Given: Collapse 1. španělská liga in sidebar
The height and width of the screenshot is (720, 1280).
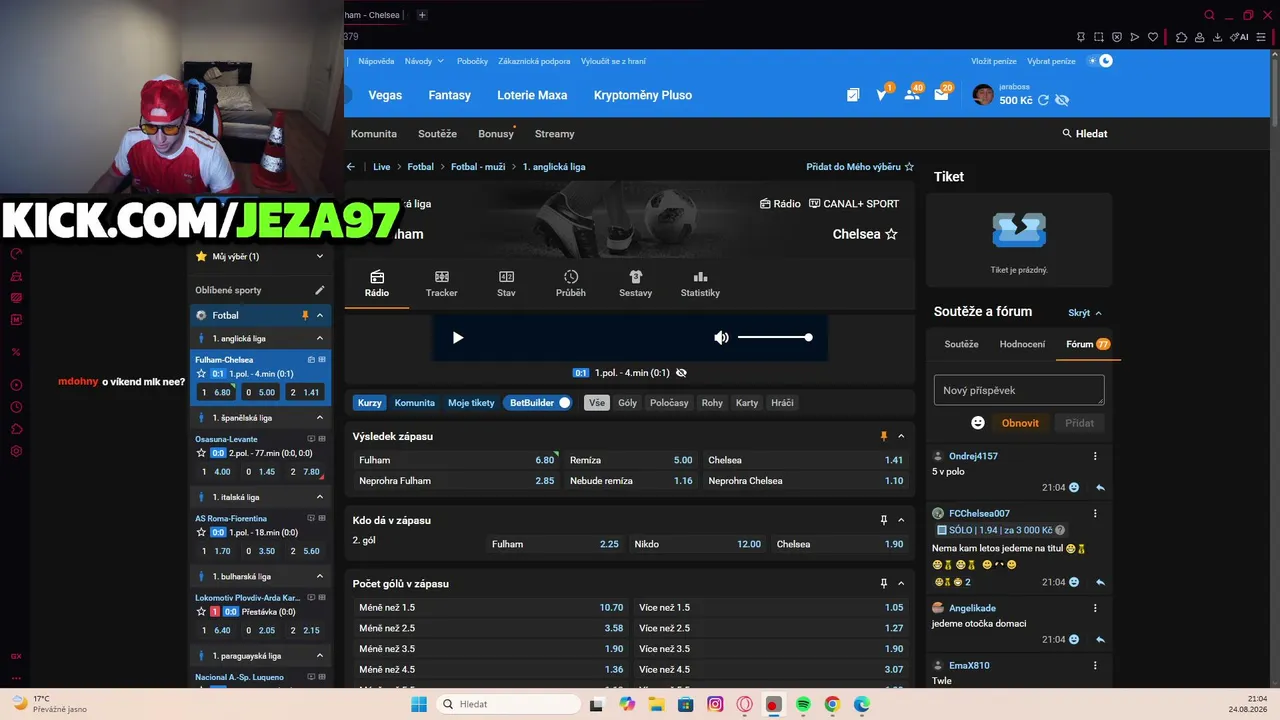Looking at the screenshot, I should click(x=320, y=418).
